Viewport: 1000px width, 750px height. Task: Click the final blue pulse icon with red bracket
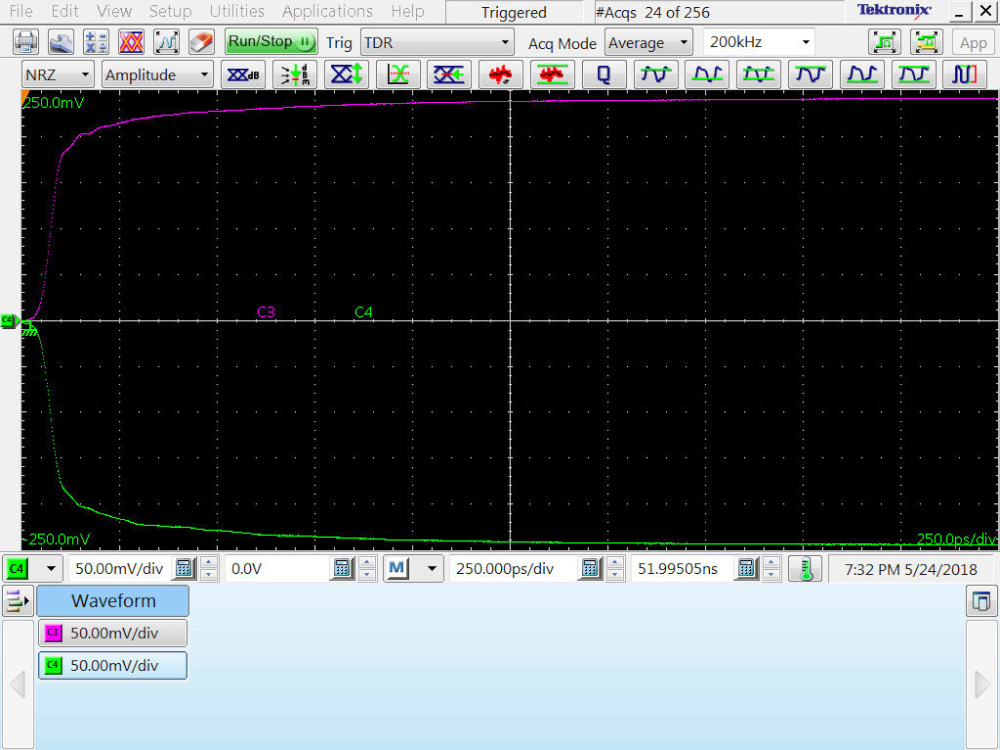pyautogui.click(x=964, y=75)
